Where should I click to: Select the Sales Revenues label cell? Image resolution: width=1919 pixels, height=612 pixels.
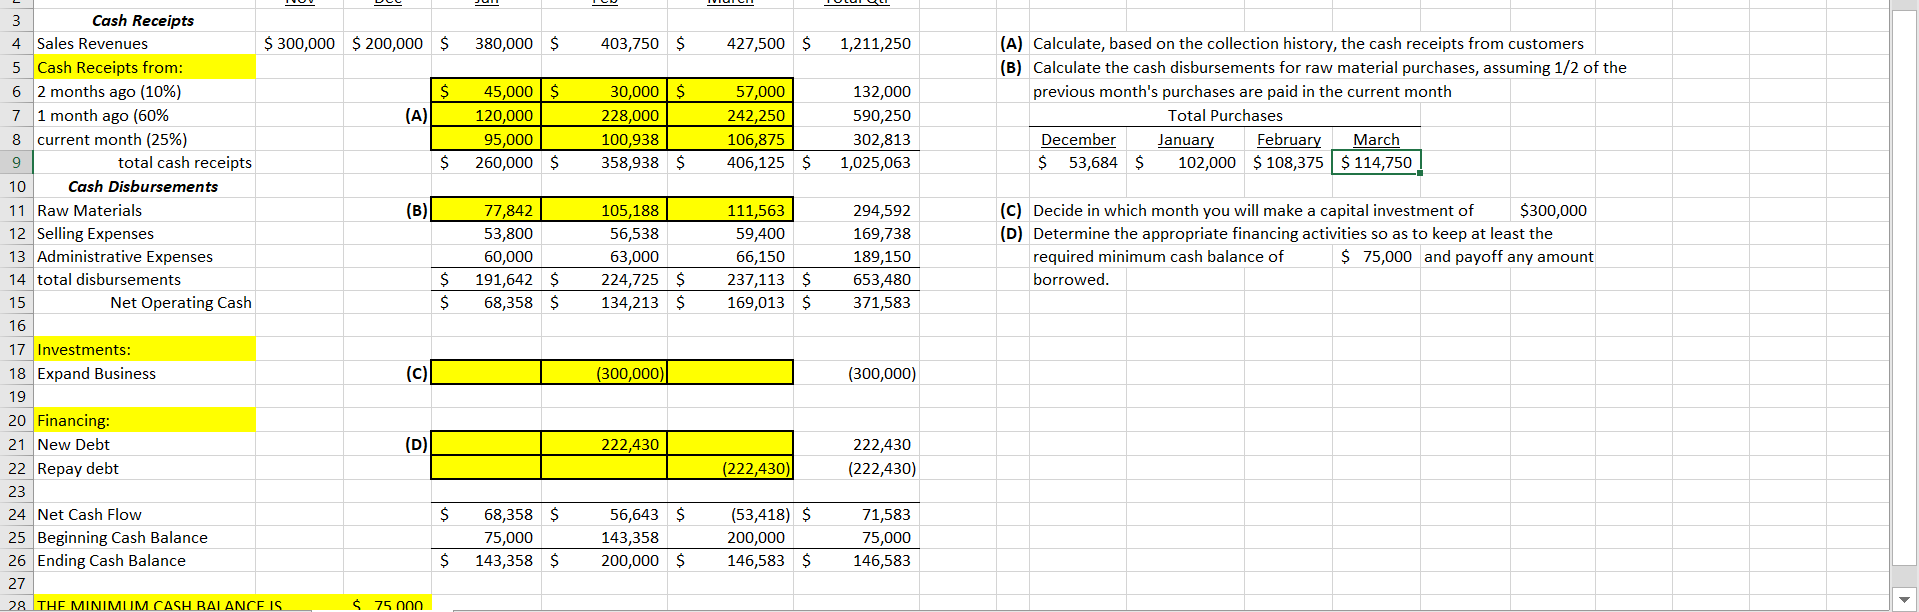pyautogui.click(x=144, y=43)
